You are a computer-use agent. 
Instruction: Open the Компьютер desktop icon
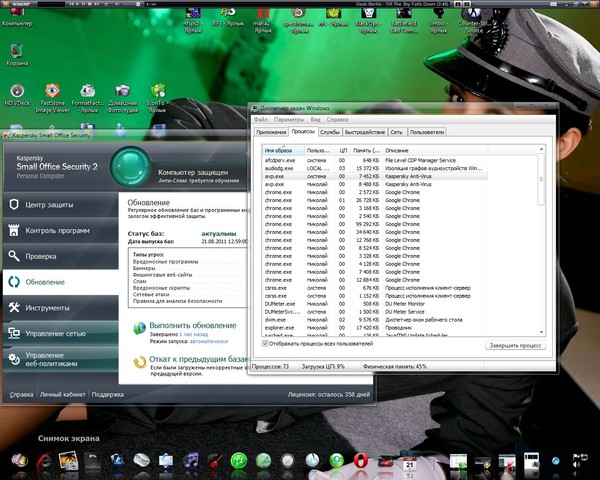[x=17, y=16]
